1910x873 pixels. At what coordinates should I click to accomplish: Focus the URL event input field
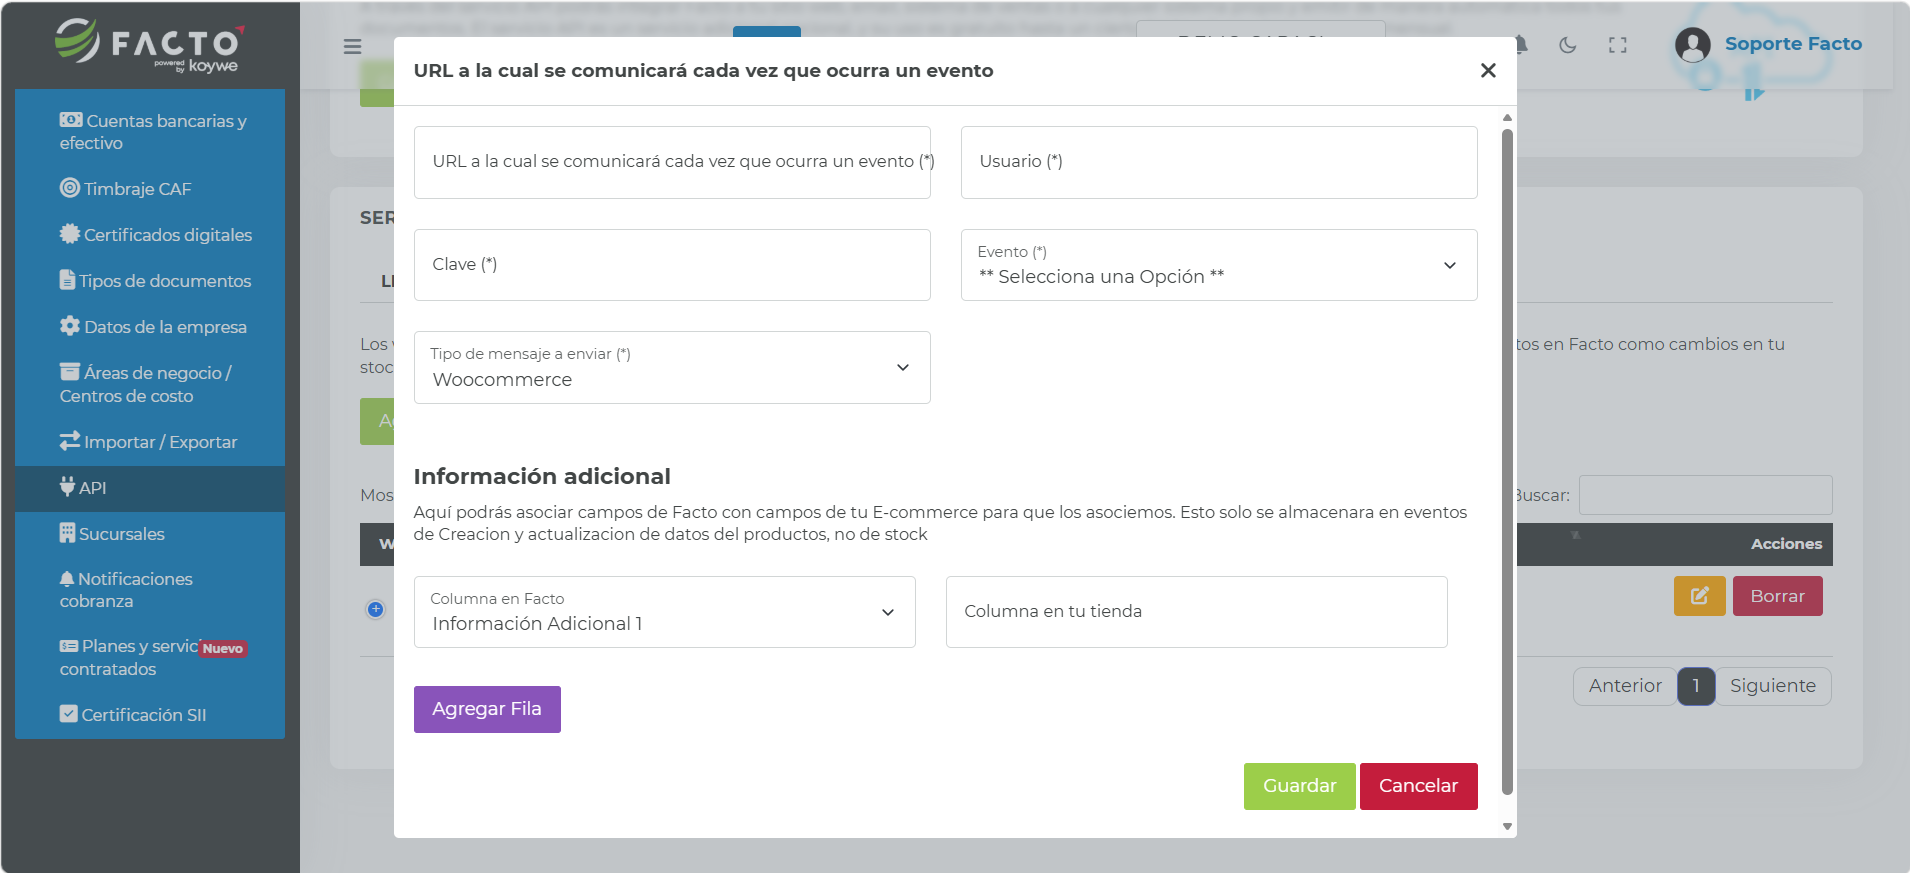click(672, 162)
